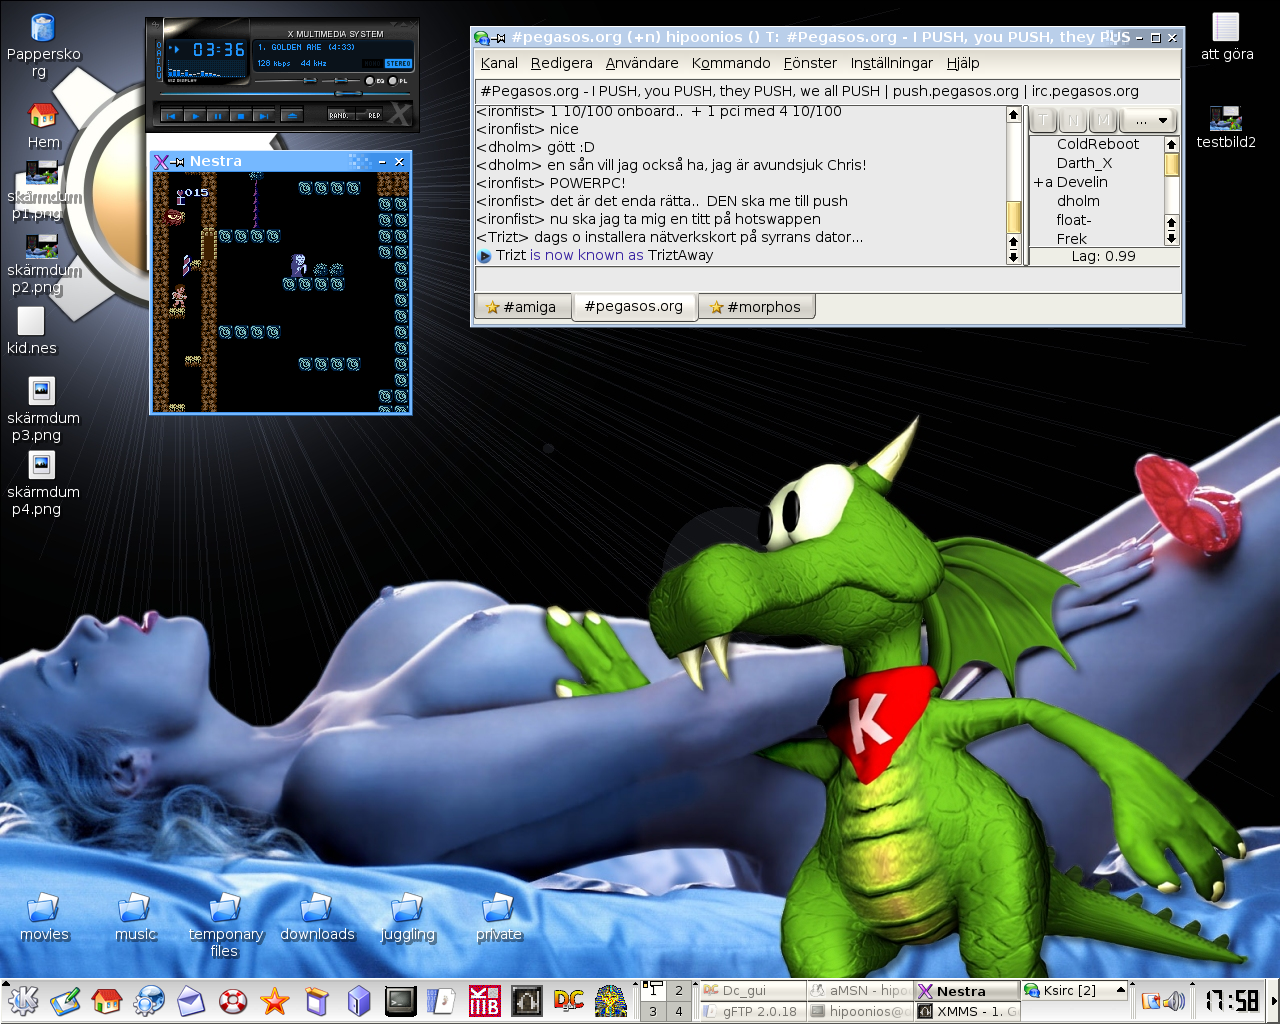Image resolution: width=1280 pixels, height=1024 pixels.
Task: Select the #pegasos.org channel tab
Action: pyautogui.click(x=634, y=306)
